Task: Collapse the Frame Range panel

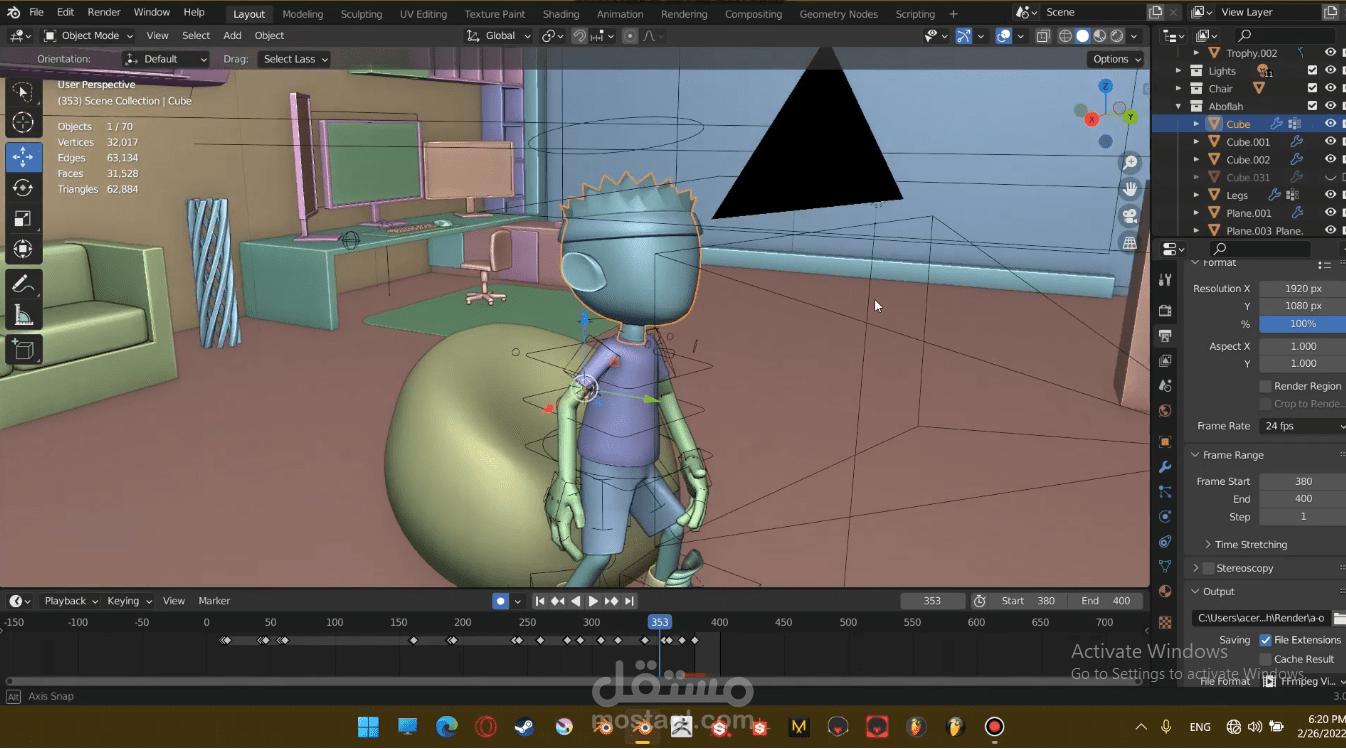Action: pyautogui.click(x=1195, y=455)
